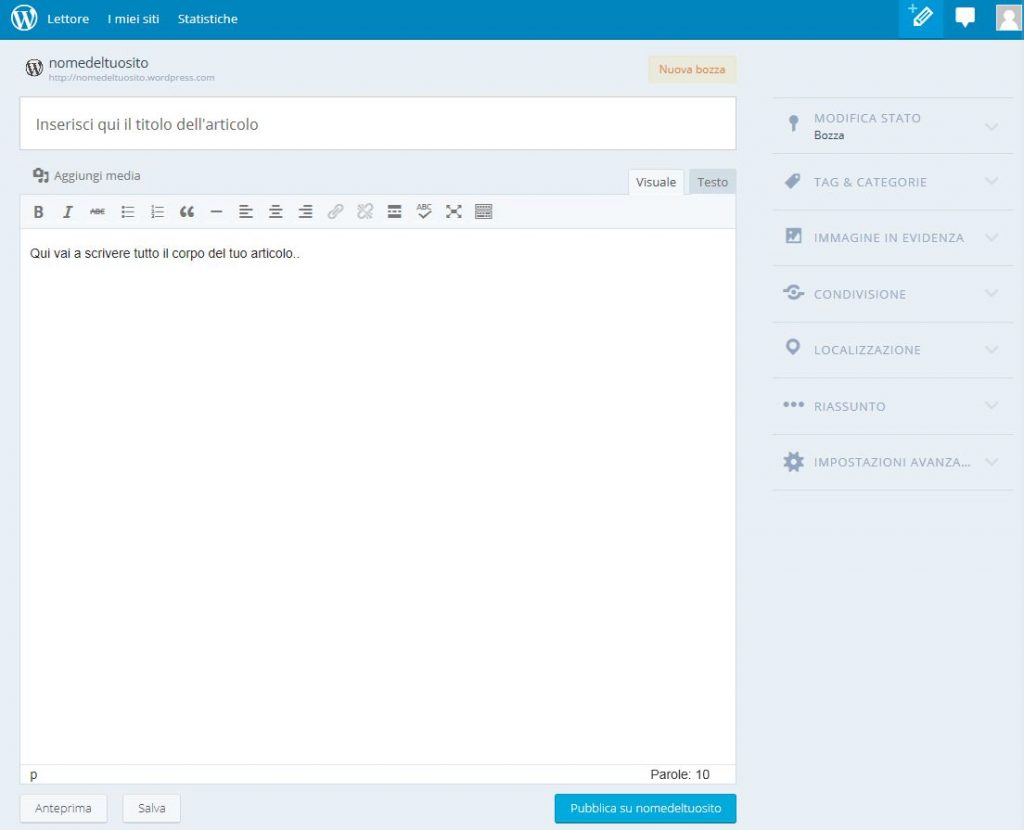Click the Nuova bozza badge
Image resolution: width=1024 pixels, height=830 pixels.
[x=692, y=69]
